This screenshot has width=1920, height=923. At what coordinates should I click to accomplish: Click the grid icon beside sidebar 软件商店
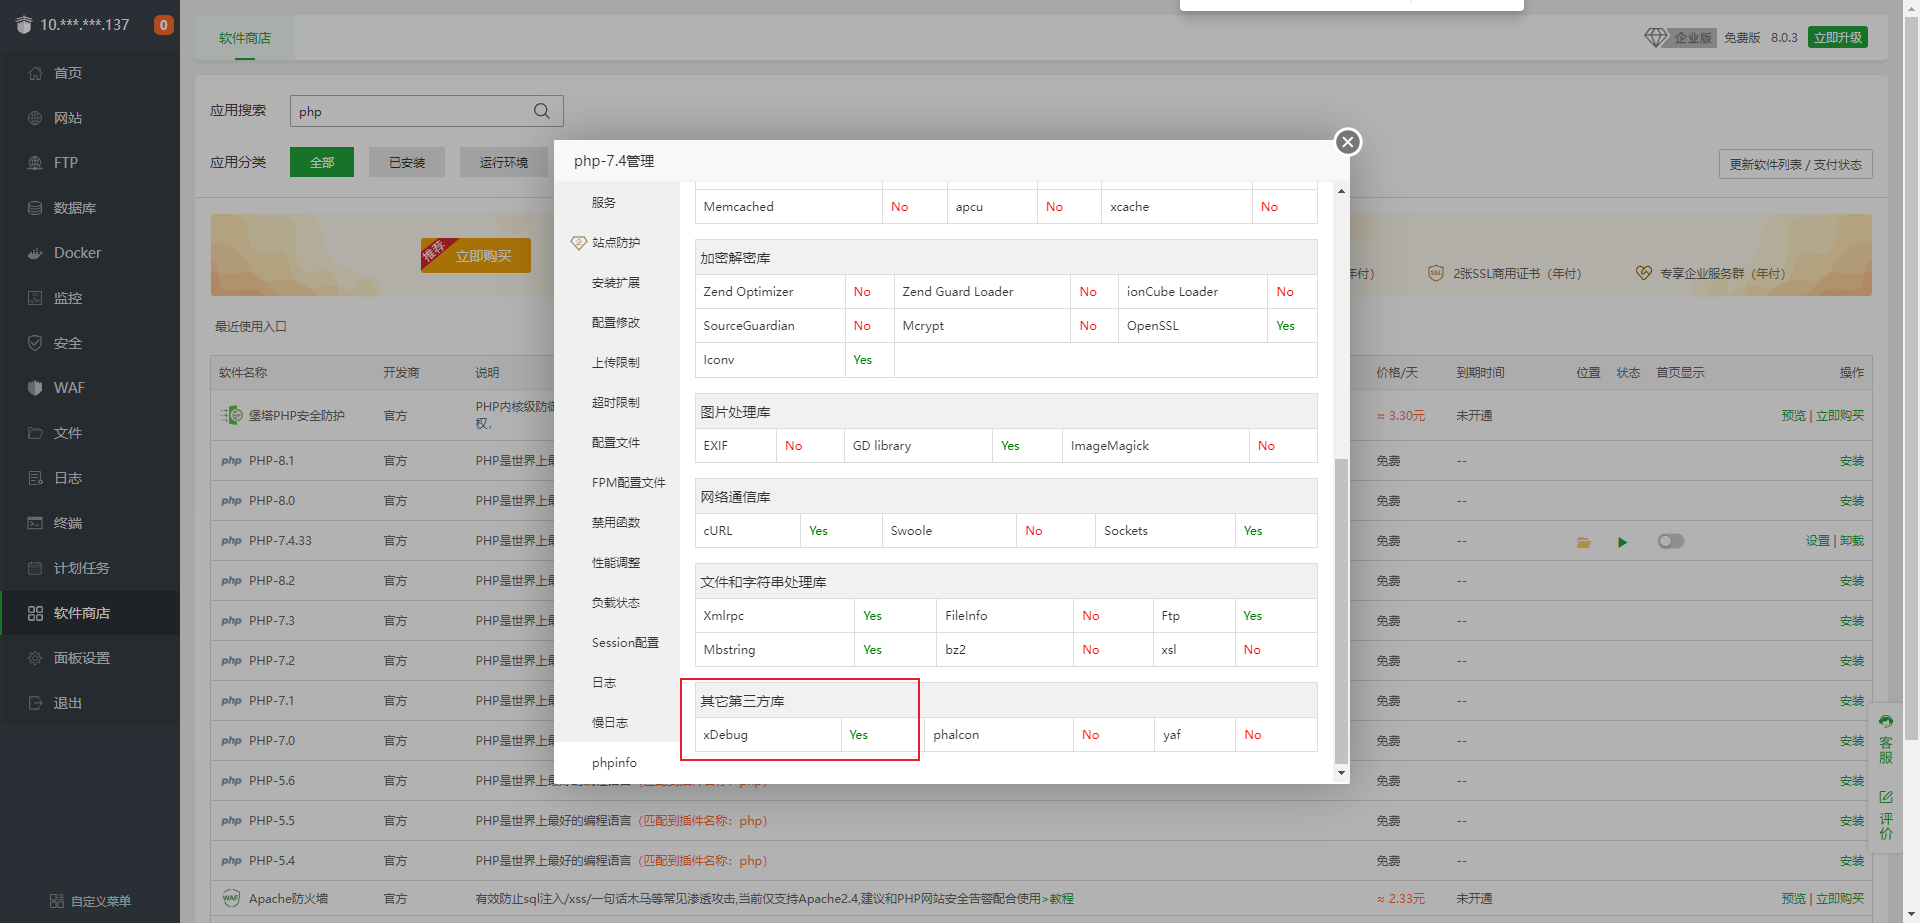35,613
